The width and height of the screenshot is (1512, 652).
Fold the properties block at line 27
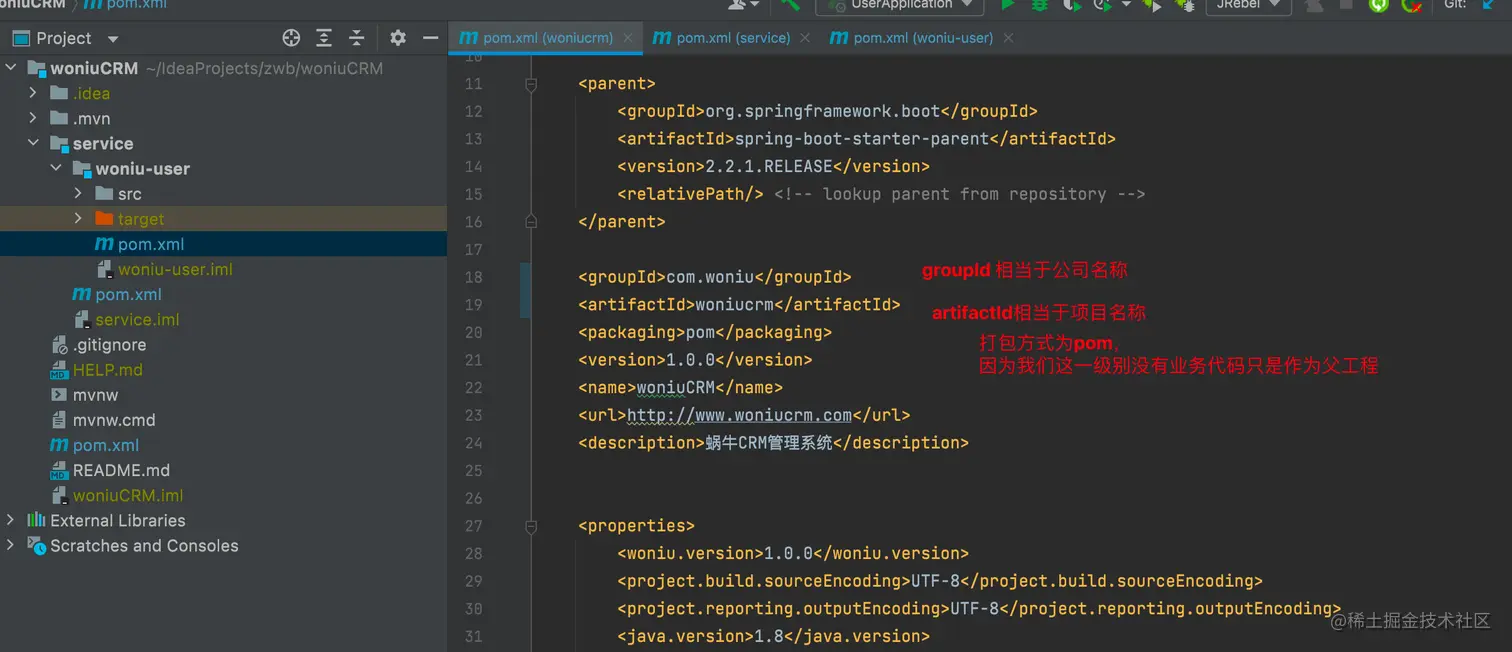tap(532, 526)
